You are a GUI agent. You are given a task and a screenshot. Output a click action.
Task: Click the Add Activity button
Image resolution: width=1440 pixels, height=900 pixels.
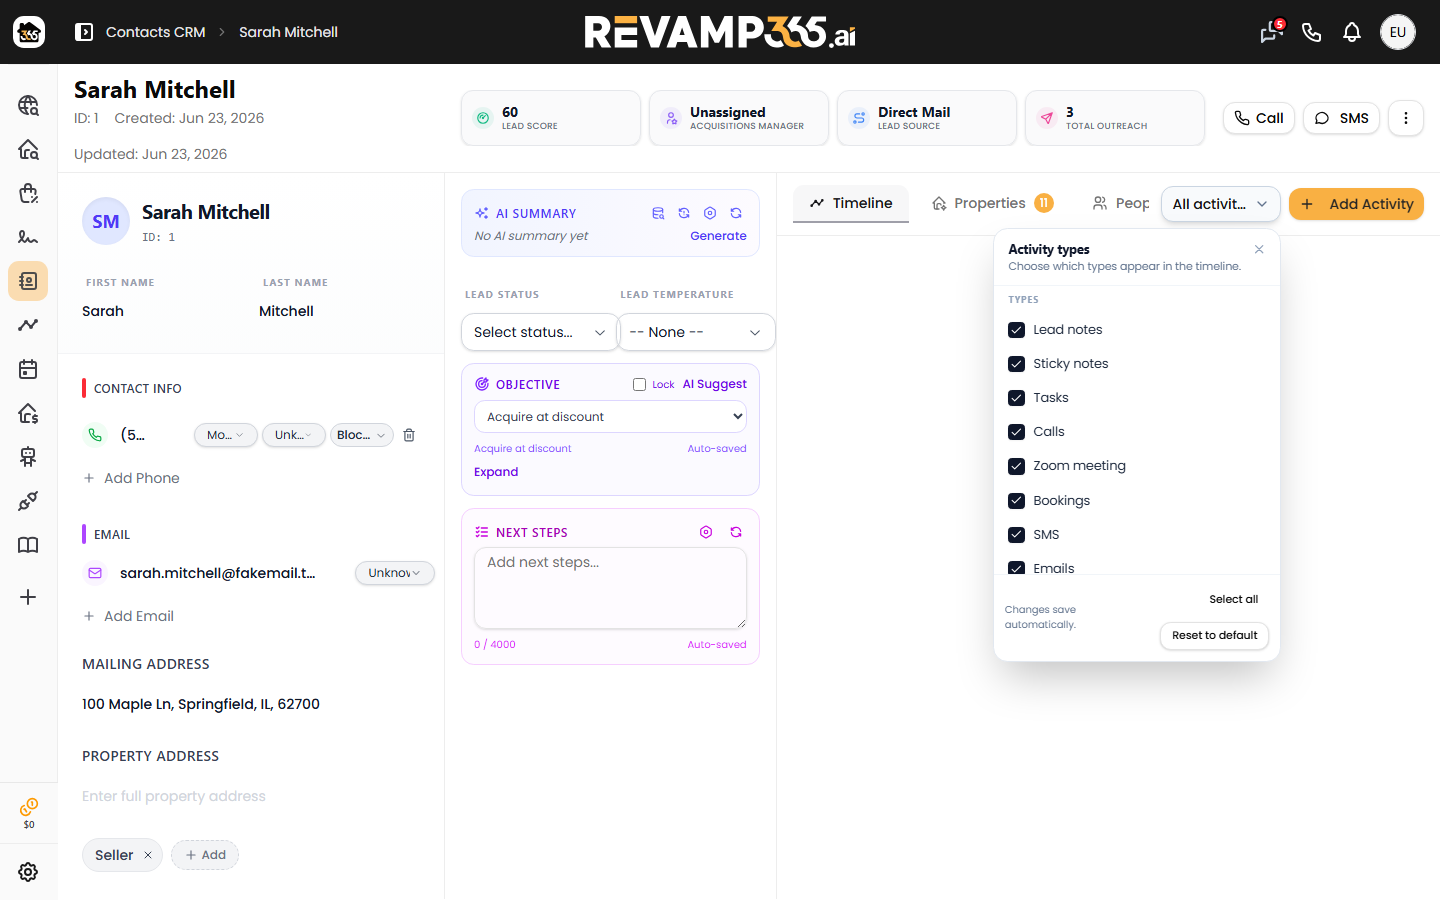click(x=1356, y=204)
